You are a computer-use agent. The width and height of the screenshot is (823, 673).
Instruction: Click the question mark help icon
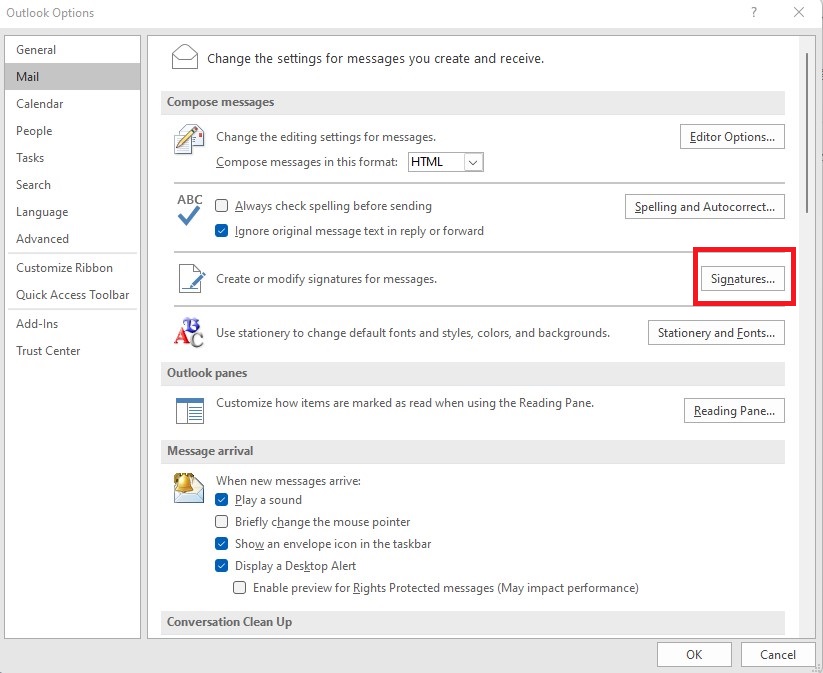click(x=753, y=13)
